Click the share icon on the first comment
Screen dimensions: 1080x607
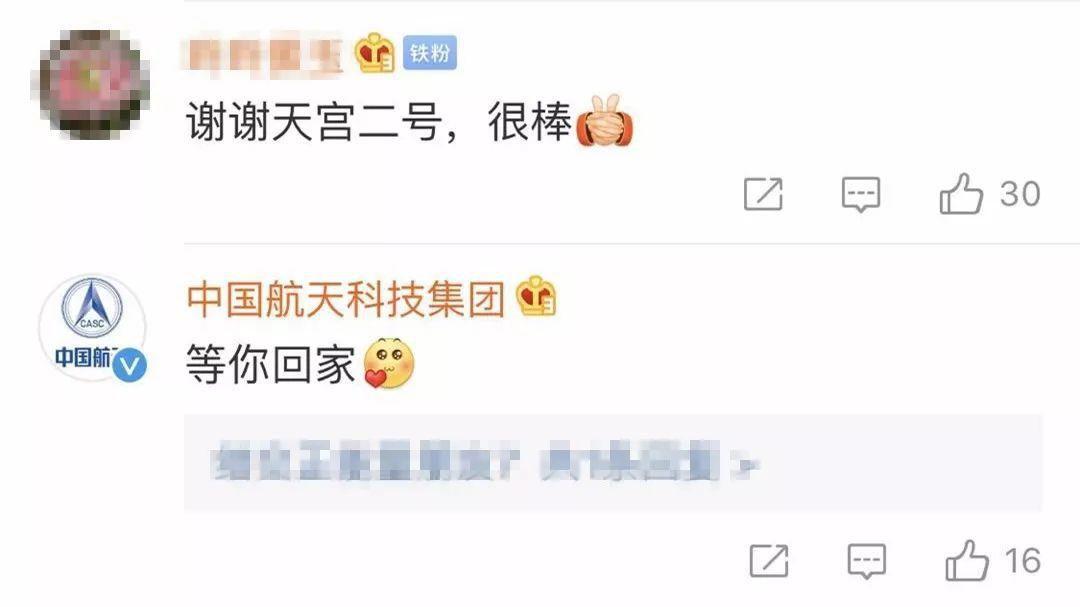coord(763,194)
